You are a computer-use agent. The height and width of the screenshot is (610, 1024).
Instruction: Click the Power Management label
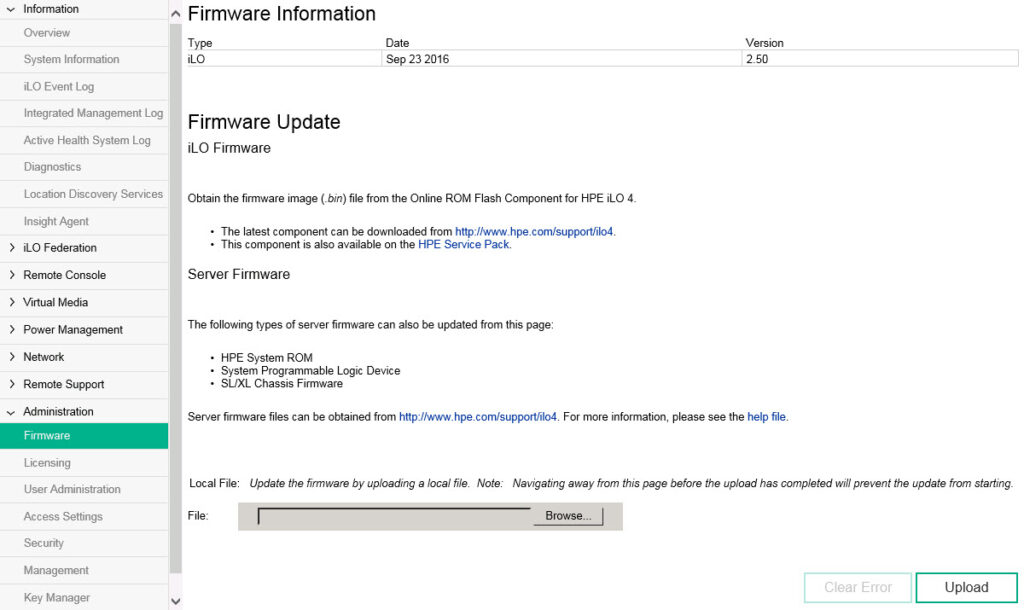[x=72, y=330]
